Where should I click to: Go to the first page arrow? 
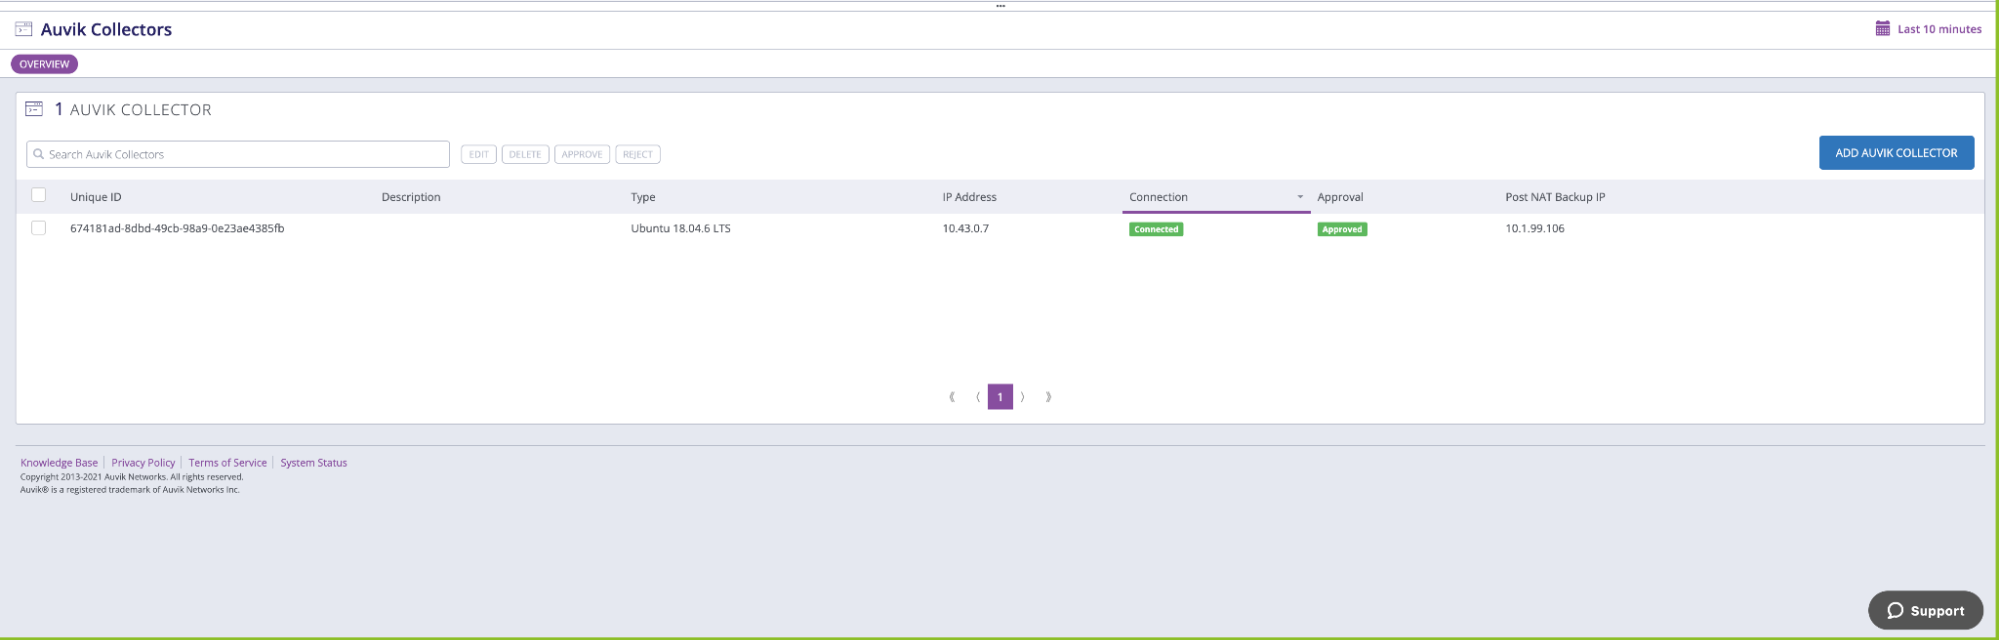point(952,397)
